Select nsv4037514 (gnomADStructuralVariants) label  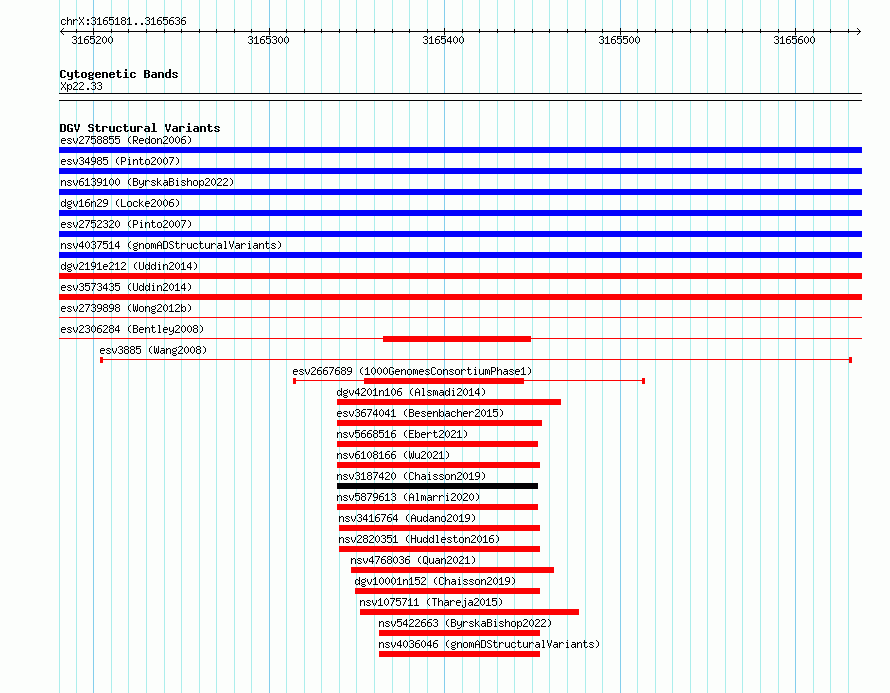[171, 245]
